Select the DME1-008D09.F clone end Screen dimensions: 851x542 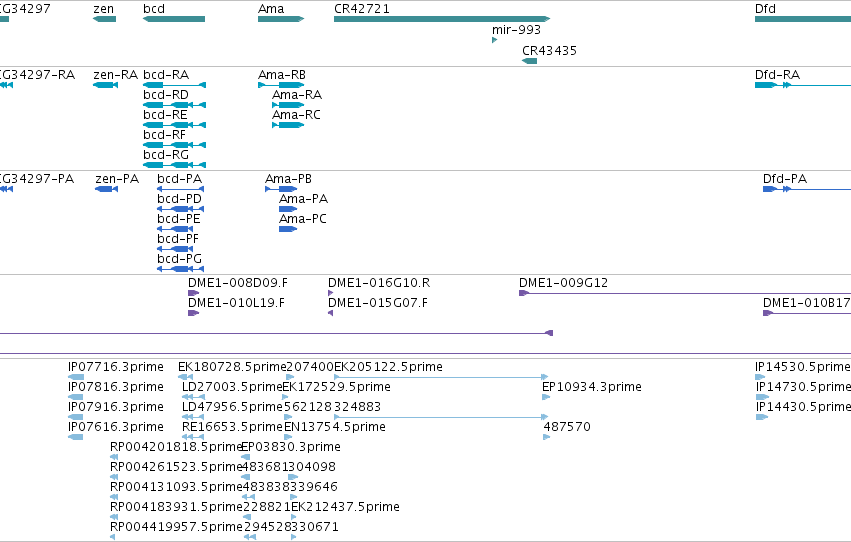click(x=193, y=293)
